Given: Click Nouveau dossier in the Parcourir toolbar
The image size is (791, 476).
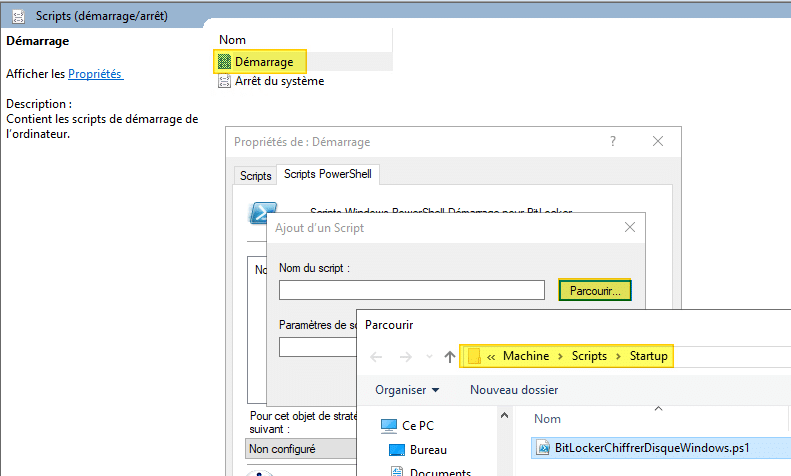Looking at the screenshot, I should click(514, 390).
